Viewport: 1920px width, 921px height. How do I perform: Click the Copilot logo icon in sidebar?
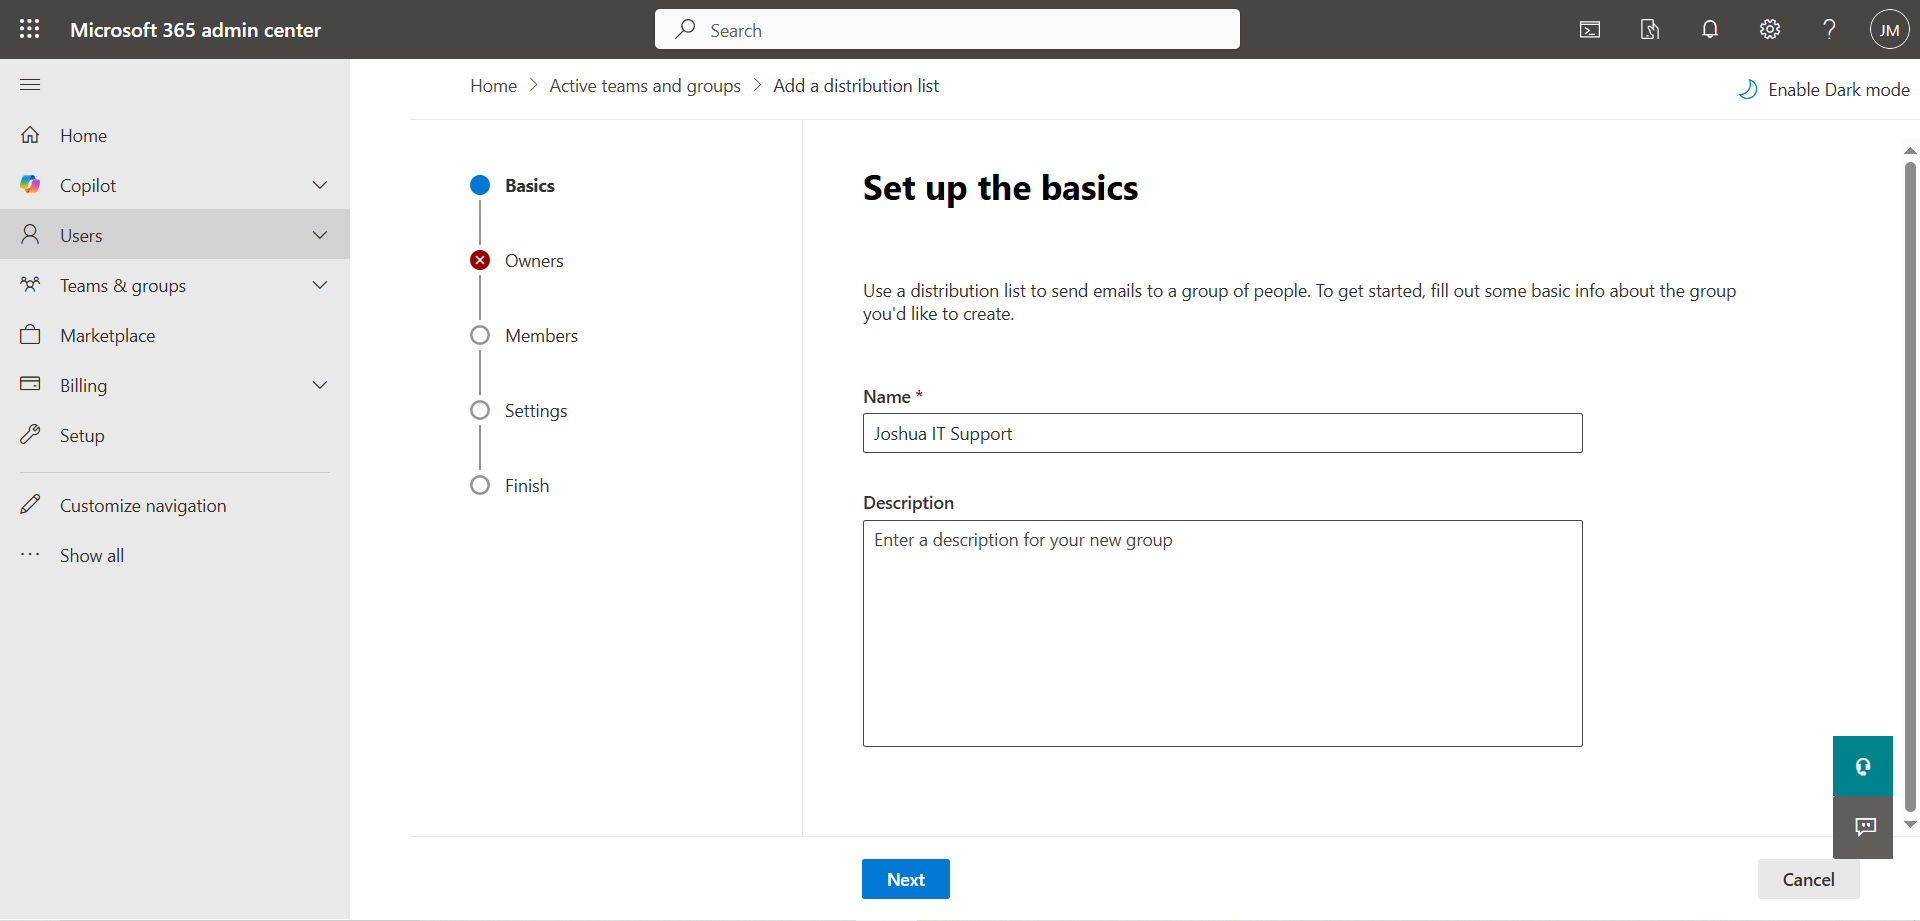pos(30,185)
